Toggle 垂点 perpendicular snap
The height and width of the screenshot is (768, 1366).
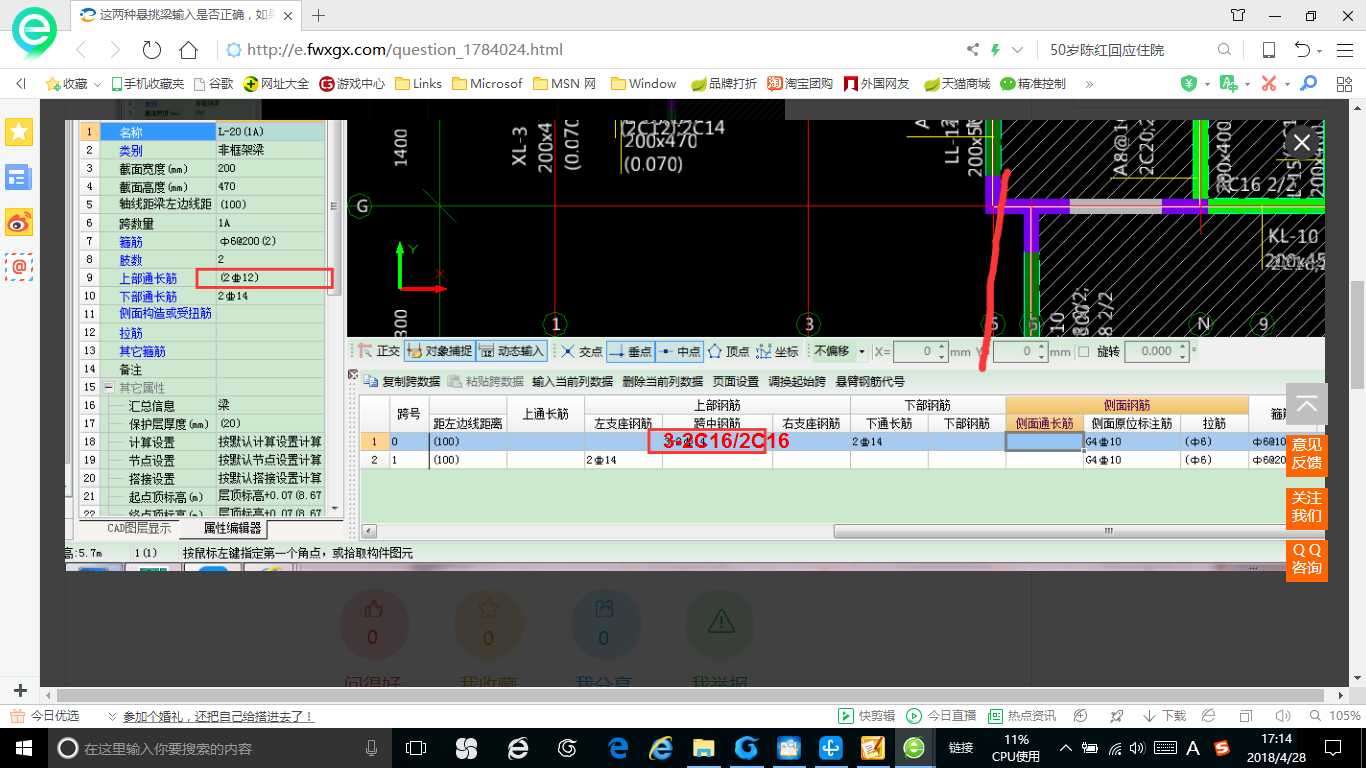point(629,351)
